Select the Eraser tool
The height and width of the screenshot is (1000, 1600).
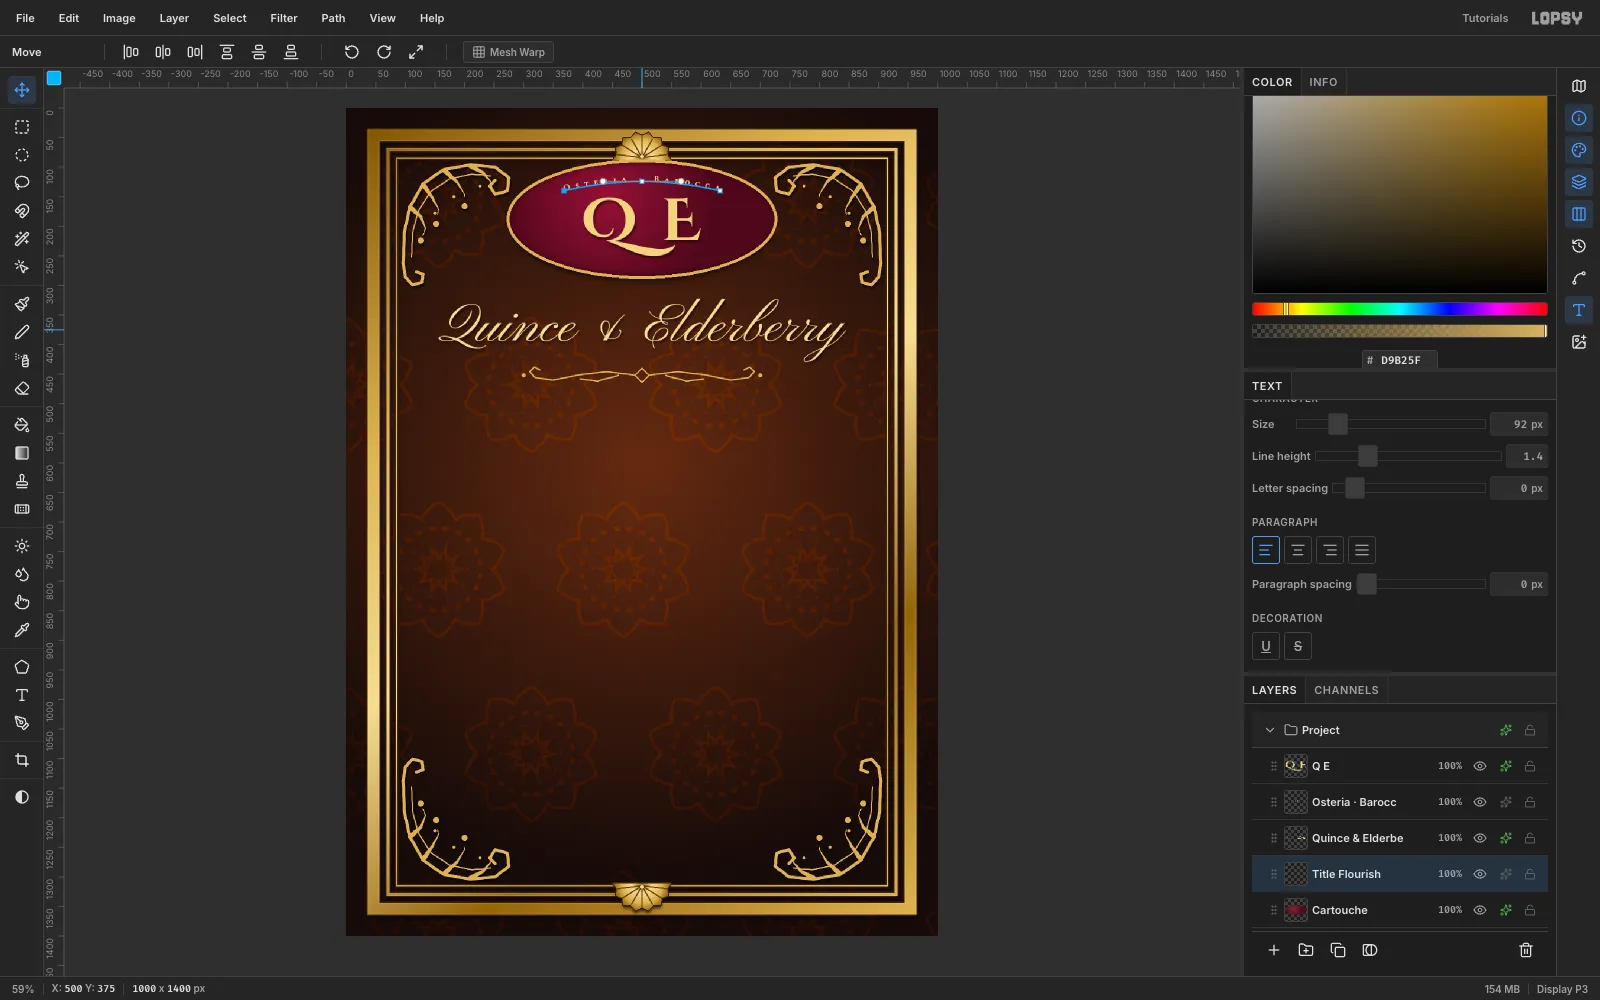(21, 388)
